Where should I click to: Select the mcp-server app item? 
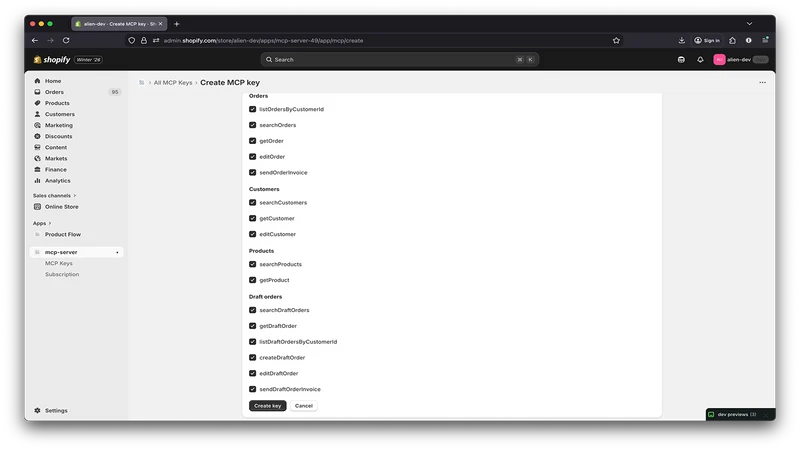(77, 252)
